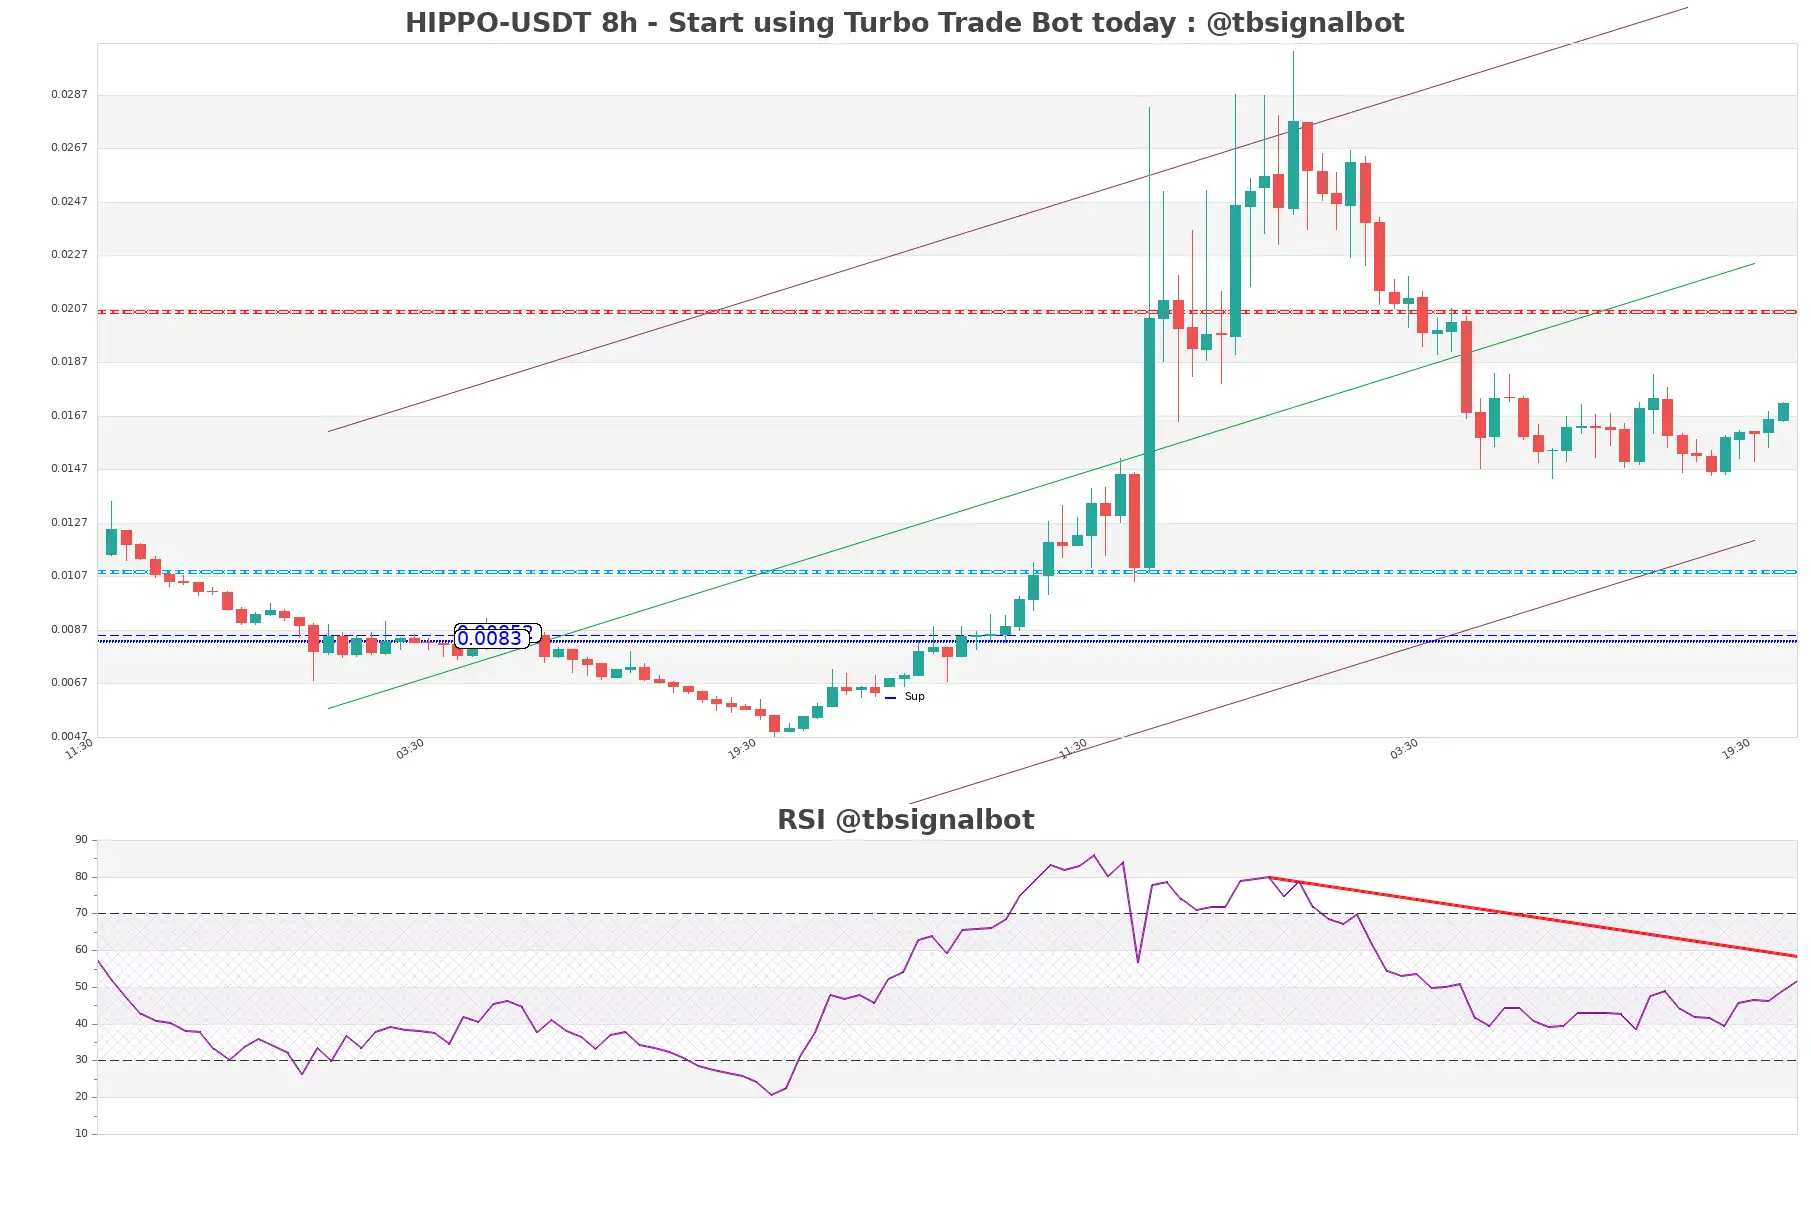
Task: Click the 0.0047 price axis label
Action: tap(69, 736)
